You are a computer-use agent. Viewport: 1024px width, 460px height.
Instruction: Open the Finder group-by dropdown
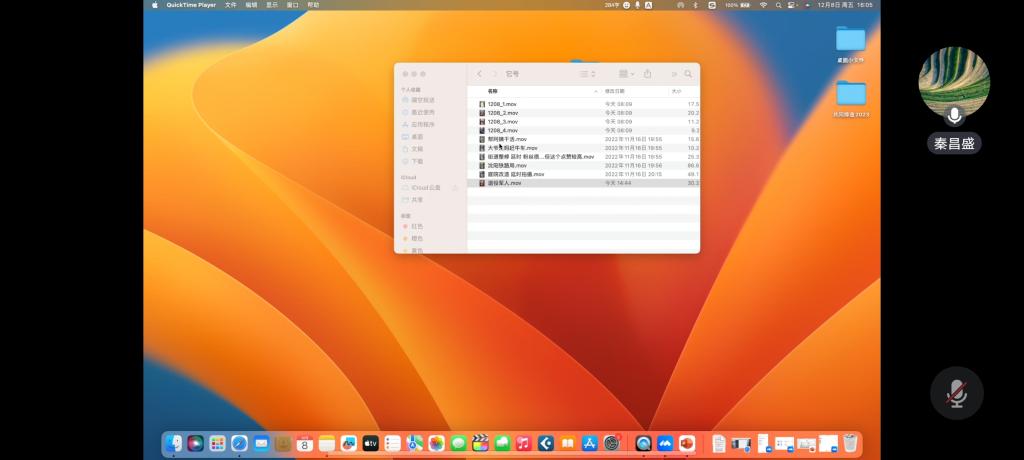click(626, 74)
